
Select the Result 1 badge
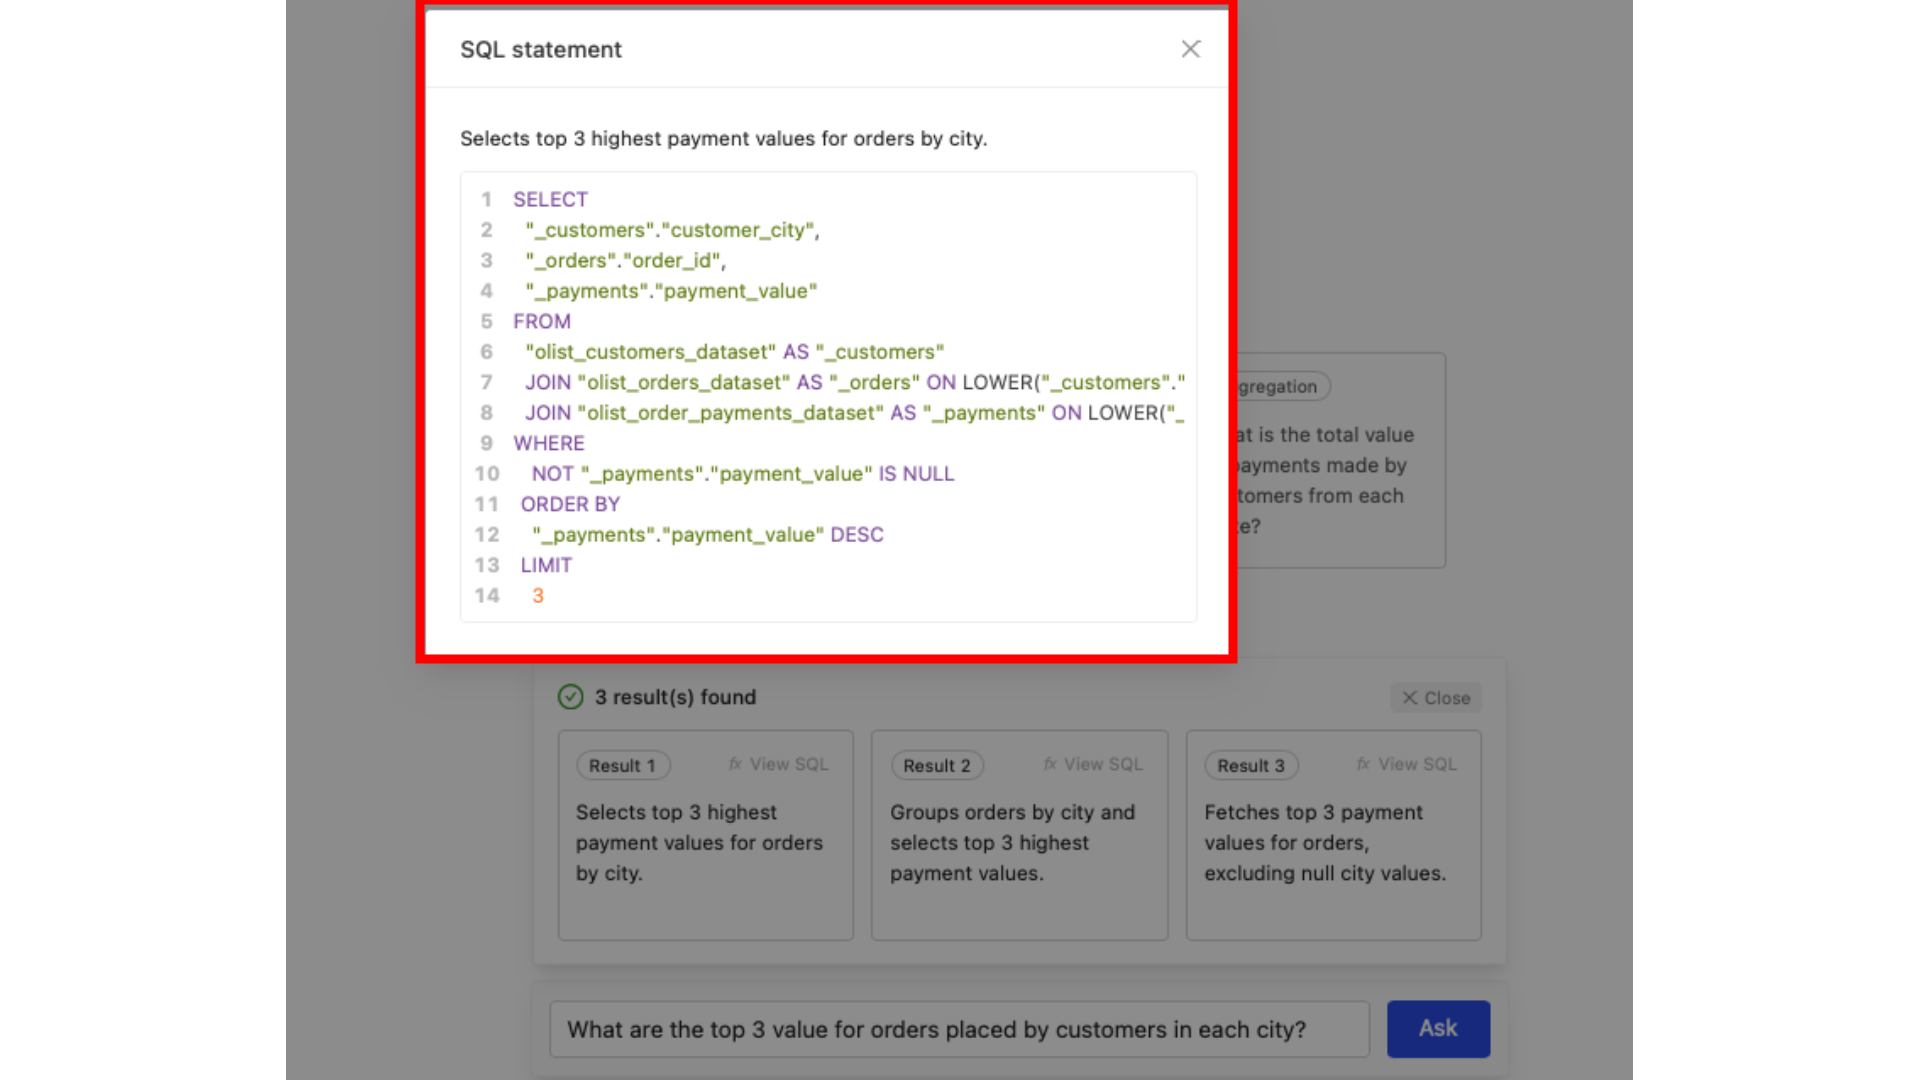[x=623, y=765]
